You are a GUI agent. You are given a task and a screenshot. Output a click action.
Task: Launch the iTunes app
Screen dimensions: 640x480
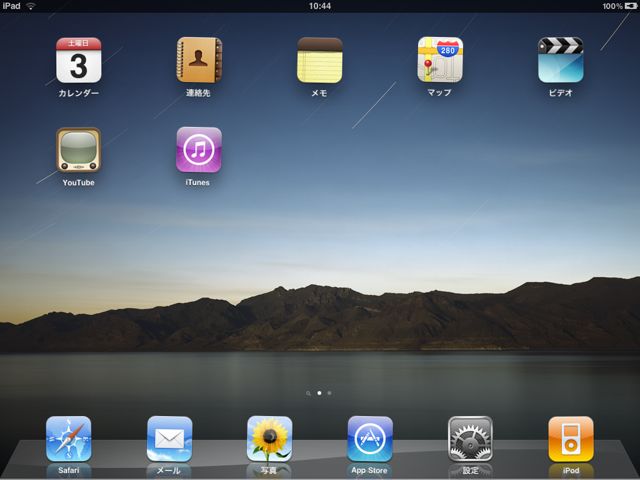tap(199, 150)
